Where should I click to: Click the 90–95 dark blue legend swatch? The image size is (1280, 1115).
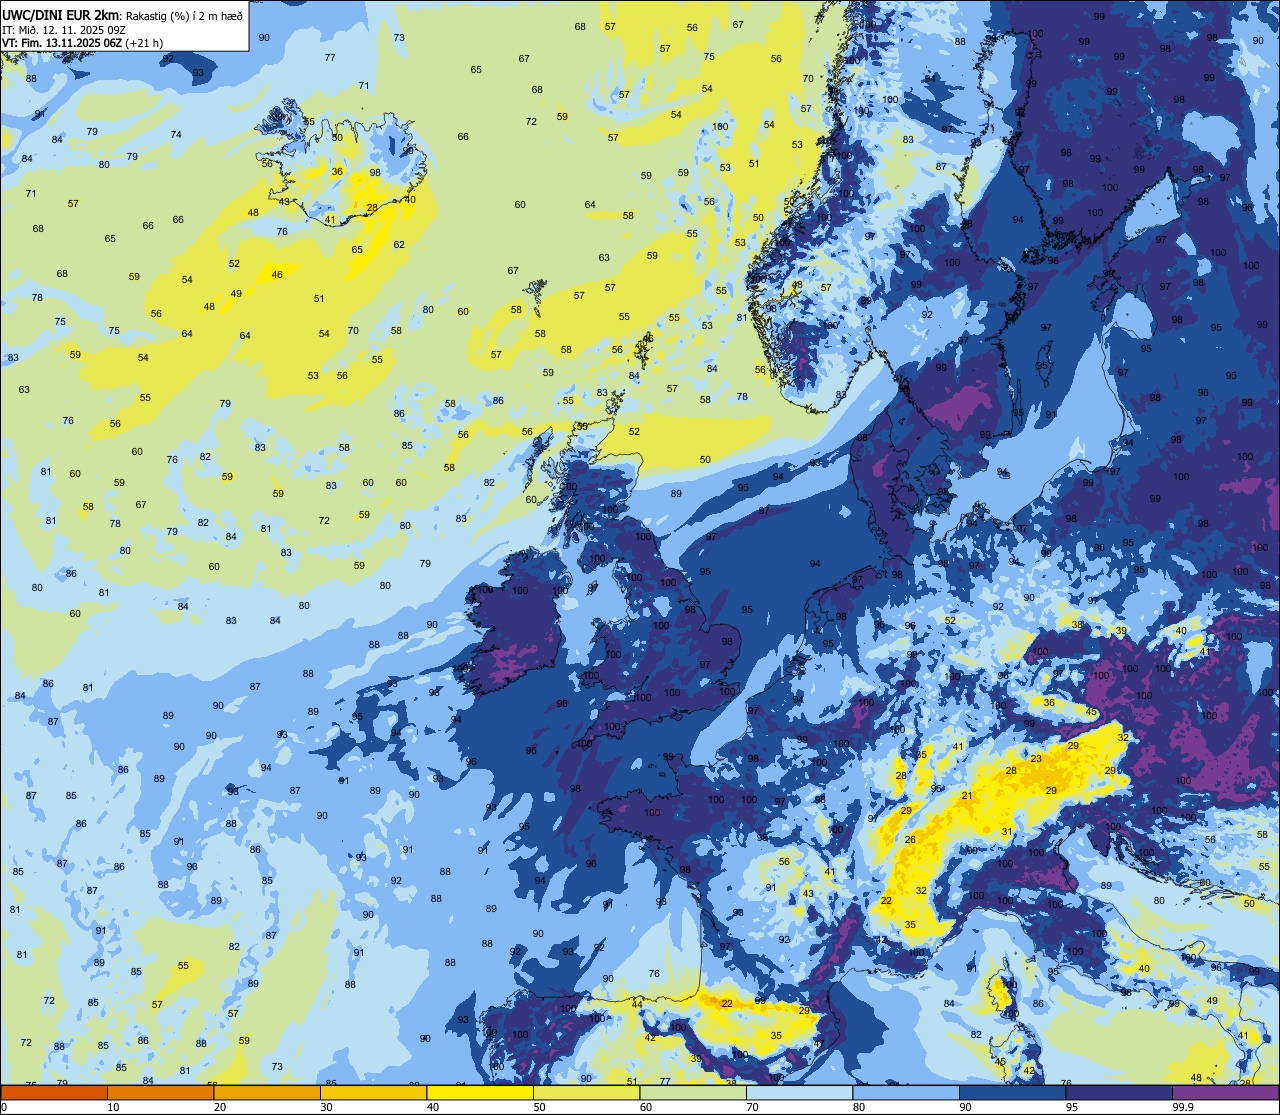[x=1012, y=1092]
